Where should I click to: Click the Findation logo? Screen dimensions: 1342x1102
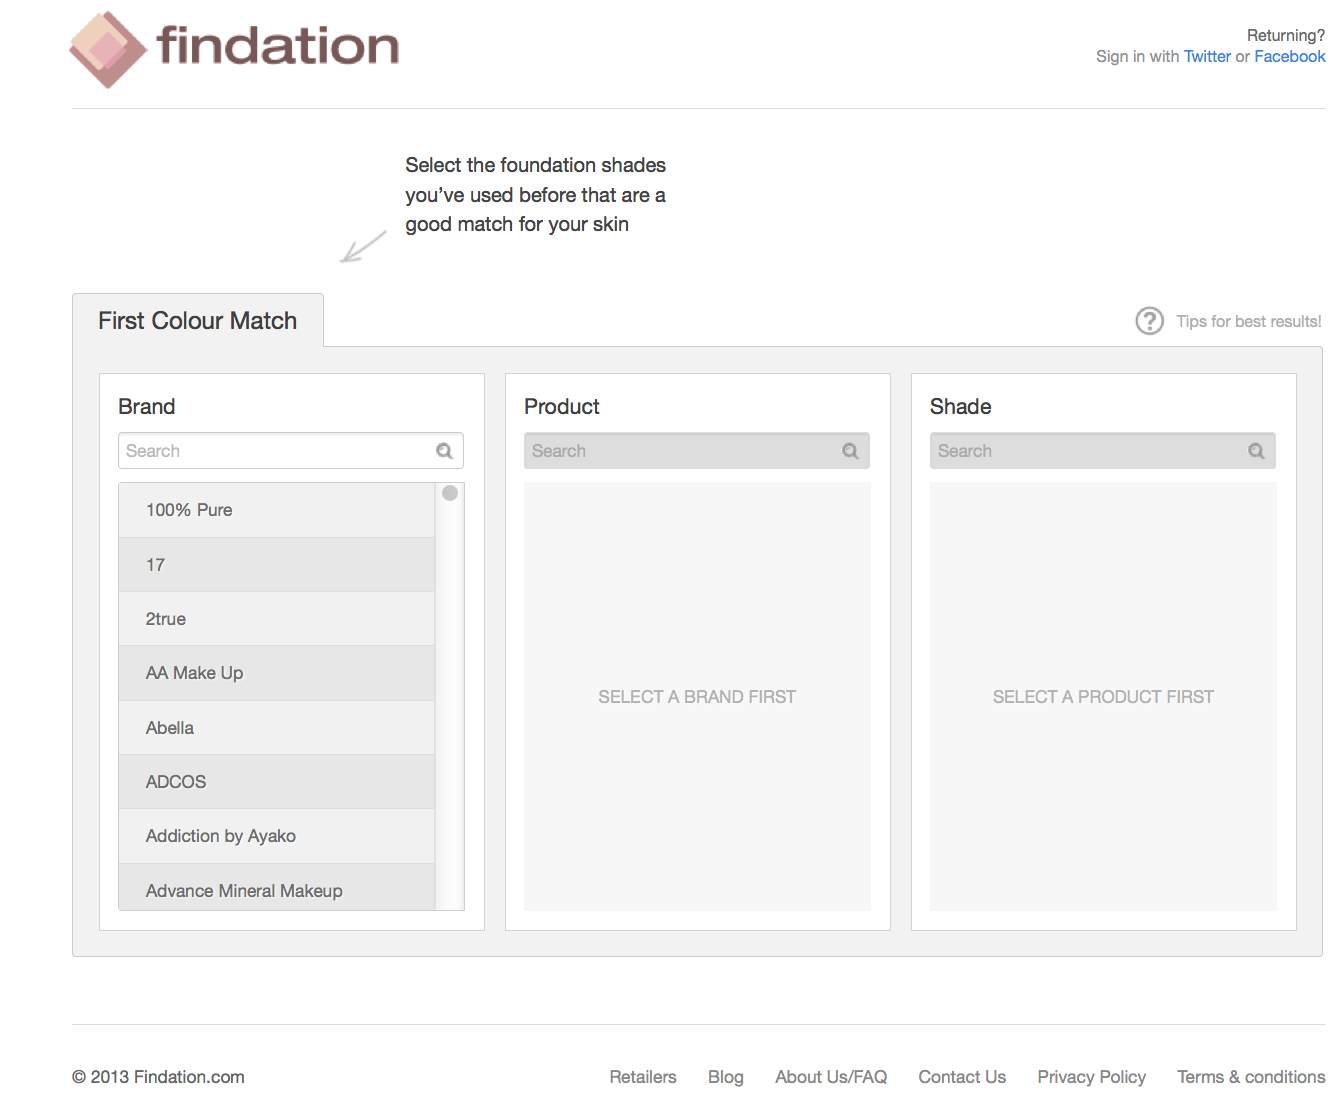[234, 49]
